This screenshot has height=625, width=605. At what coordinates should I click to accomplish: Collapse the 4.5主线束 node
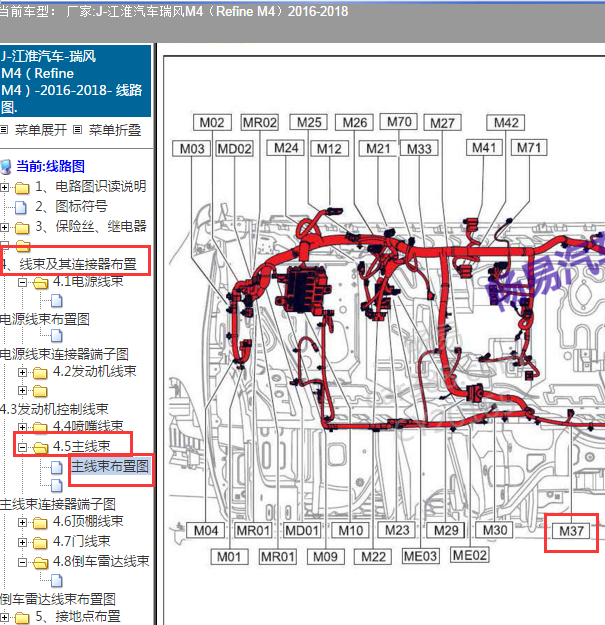(23, 447)
